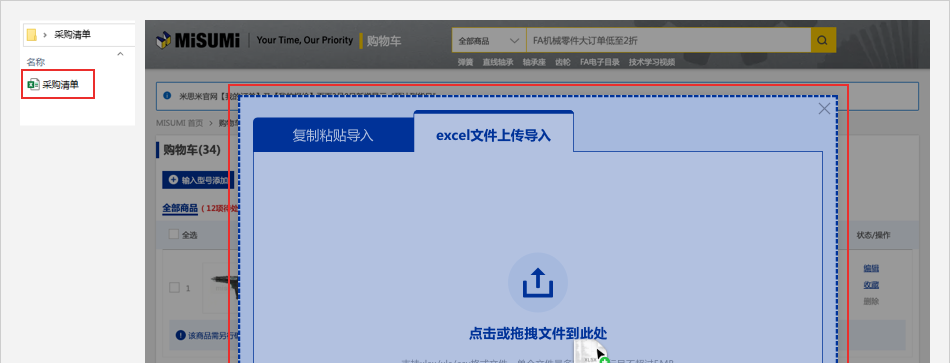Screen dimensions: 950x363
Task: Open the 齿轮 quick link
Action: point(563,62)
